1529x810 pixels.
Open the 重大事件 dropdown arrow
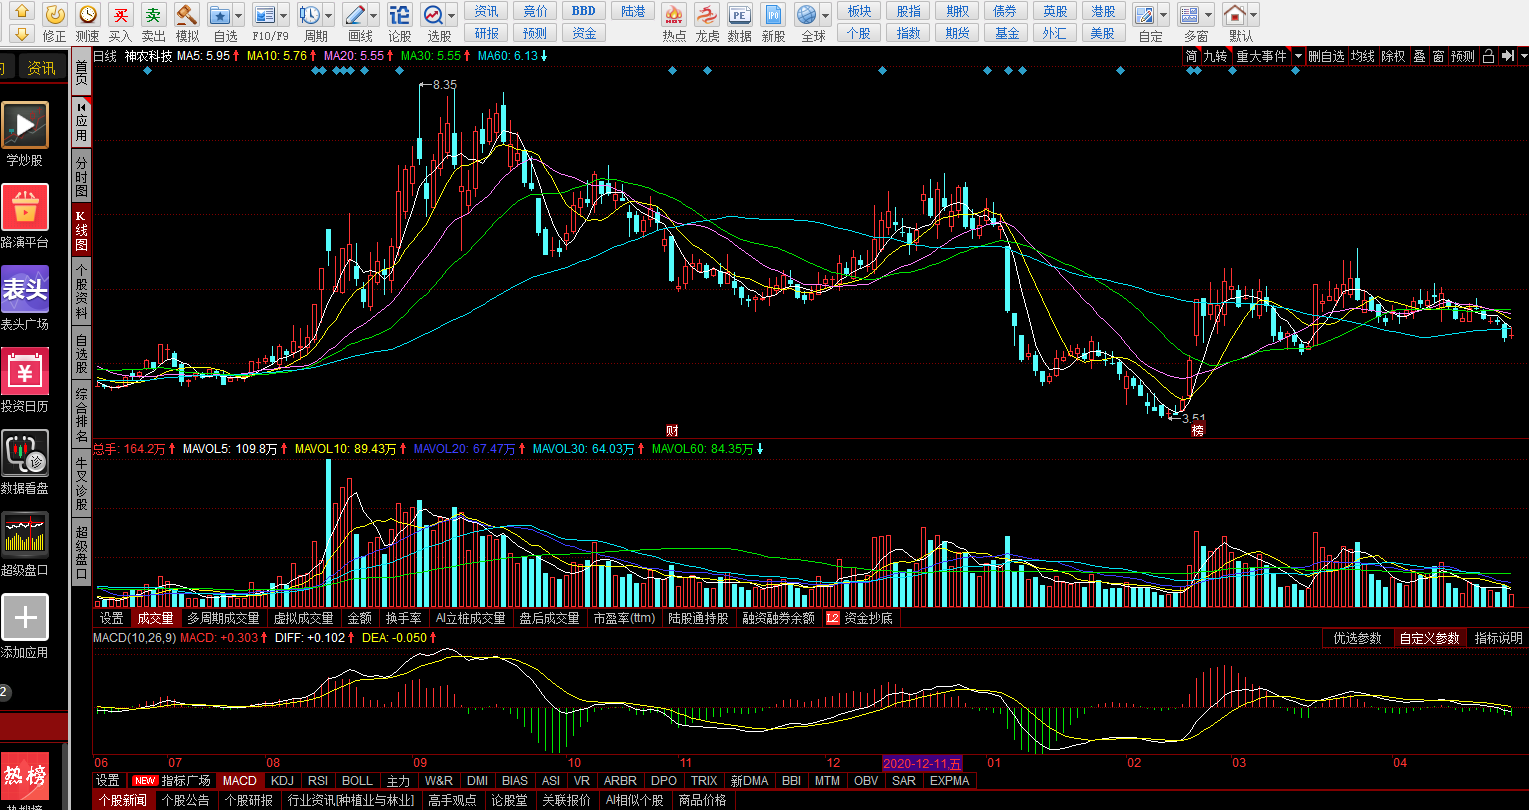(x=1298, y=57)
